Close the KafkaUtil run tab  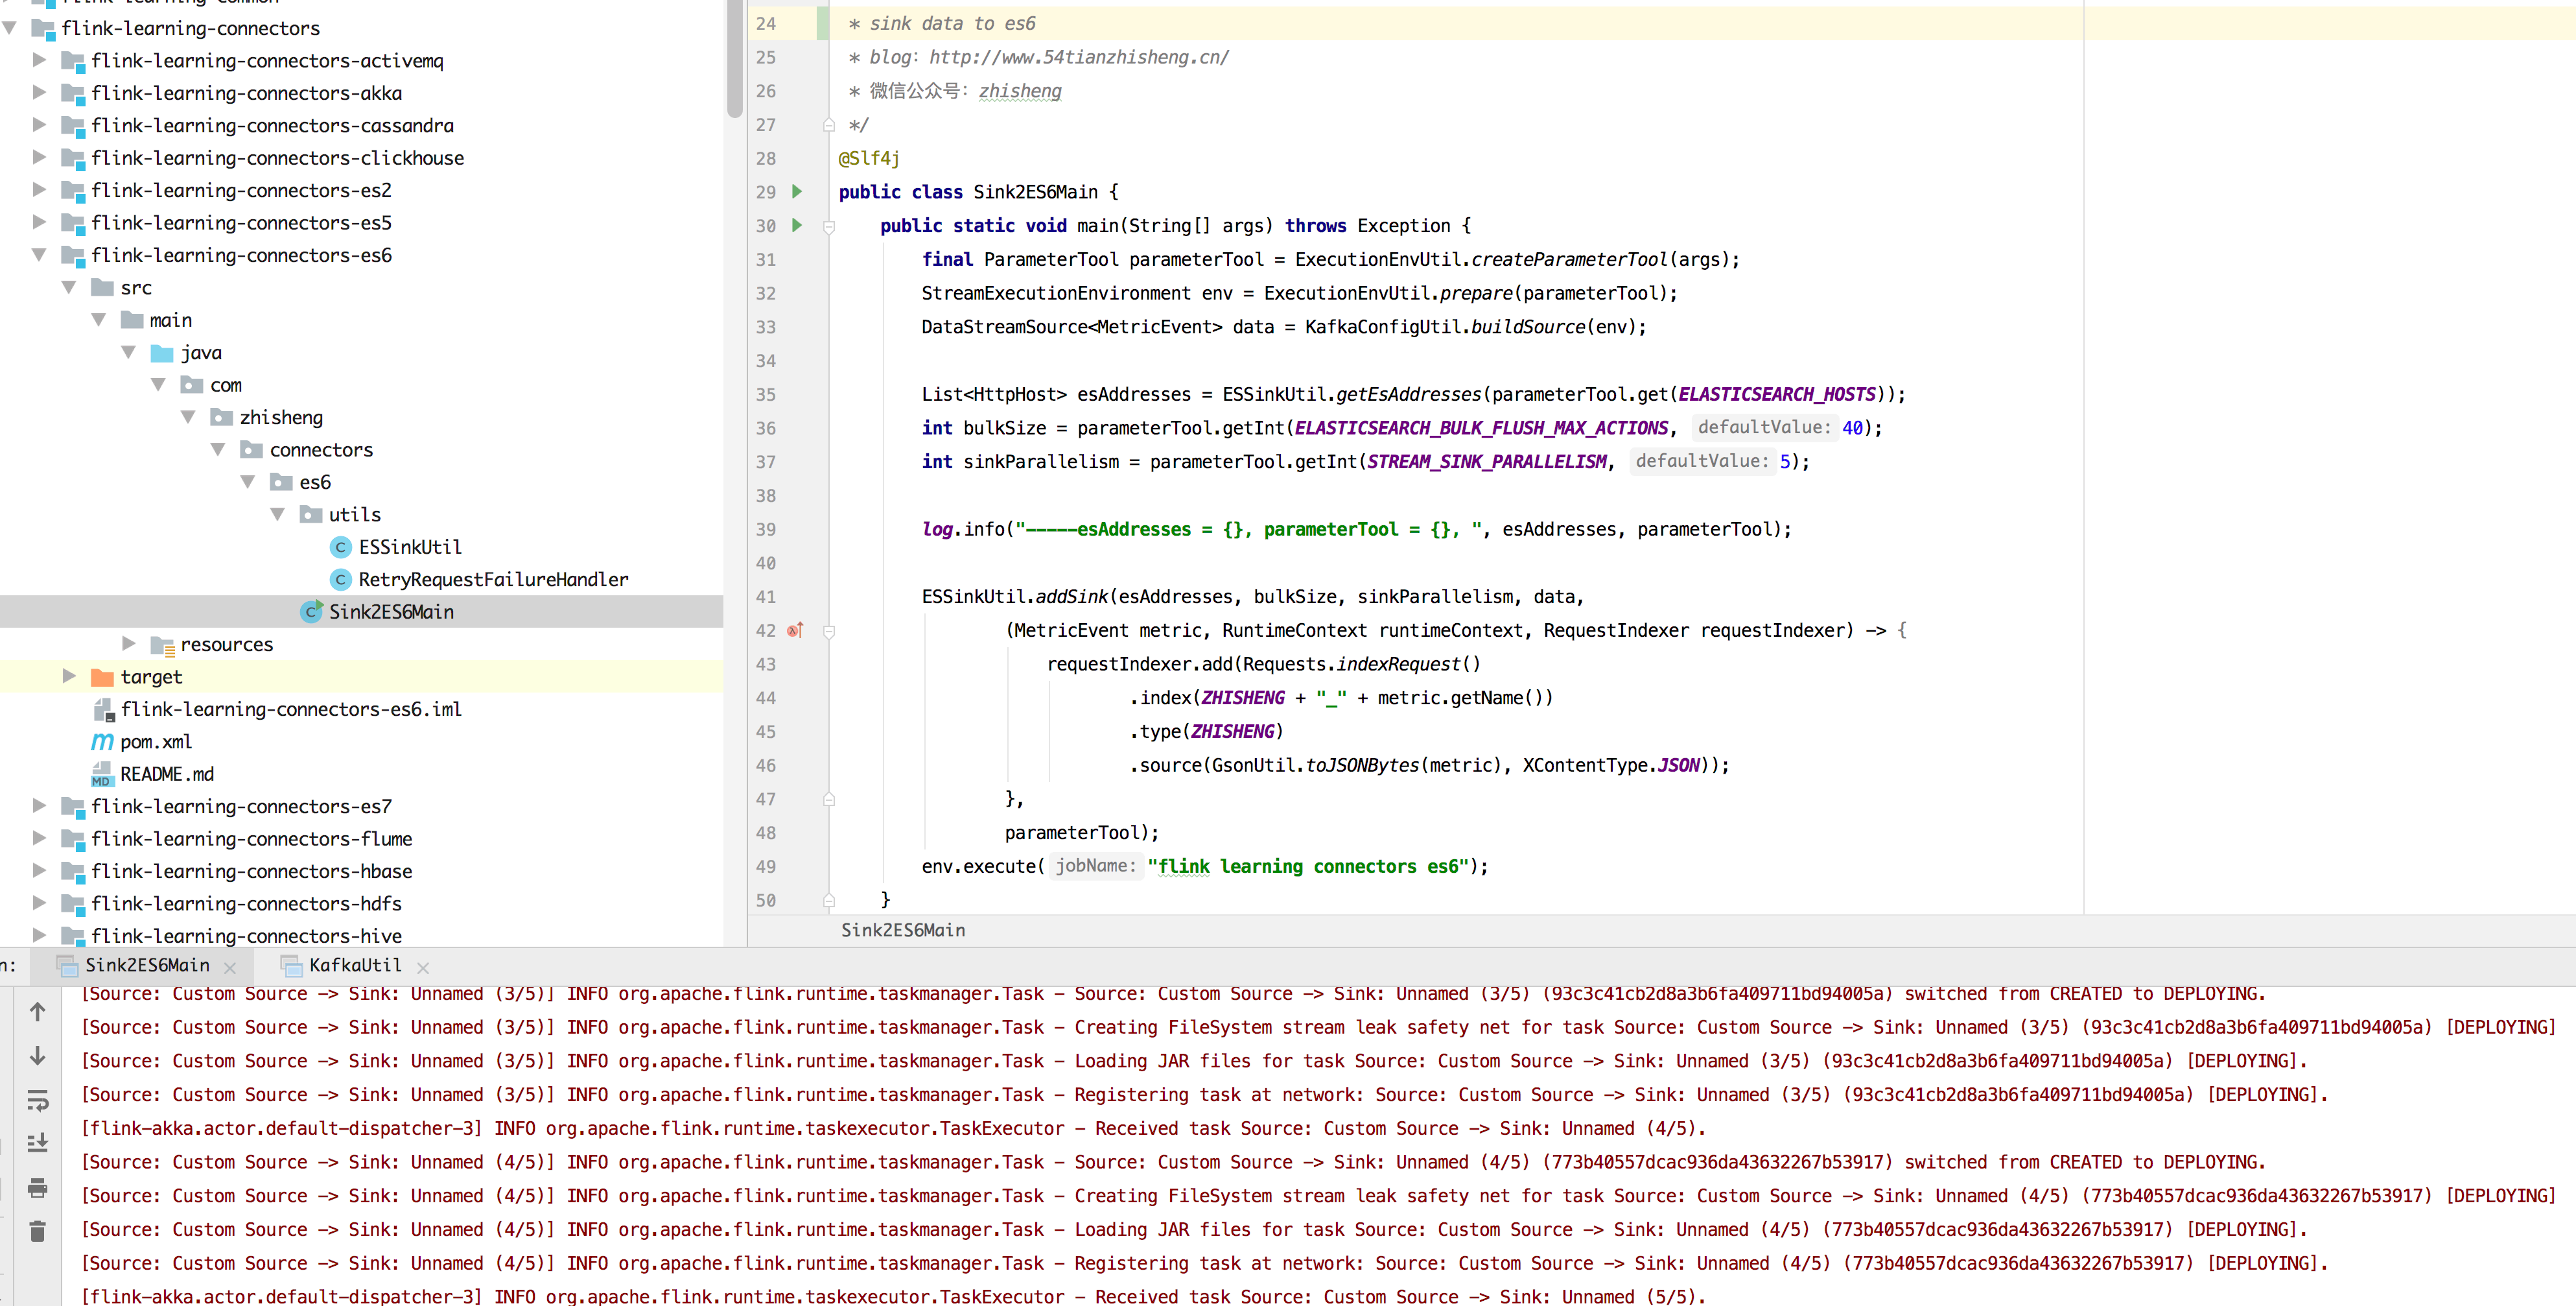coord(423,968)
